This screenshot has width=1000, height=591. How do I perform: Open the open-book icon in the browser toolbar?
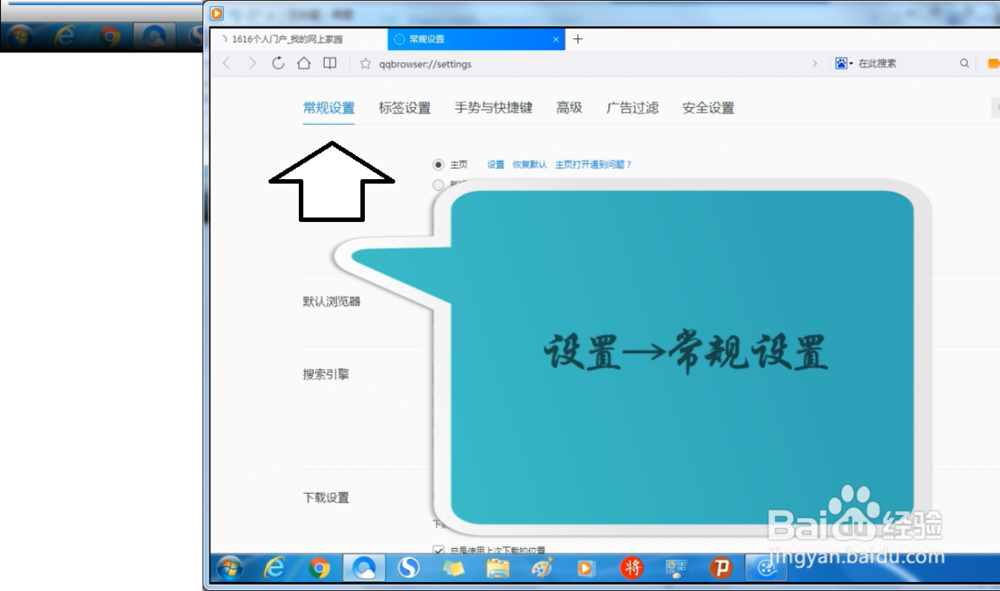tap(330, 63)
